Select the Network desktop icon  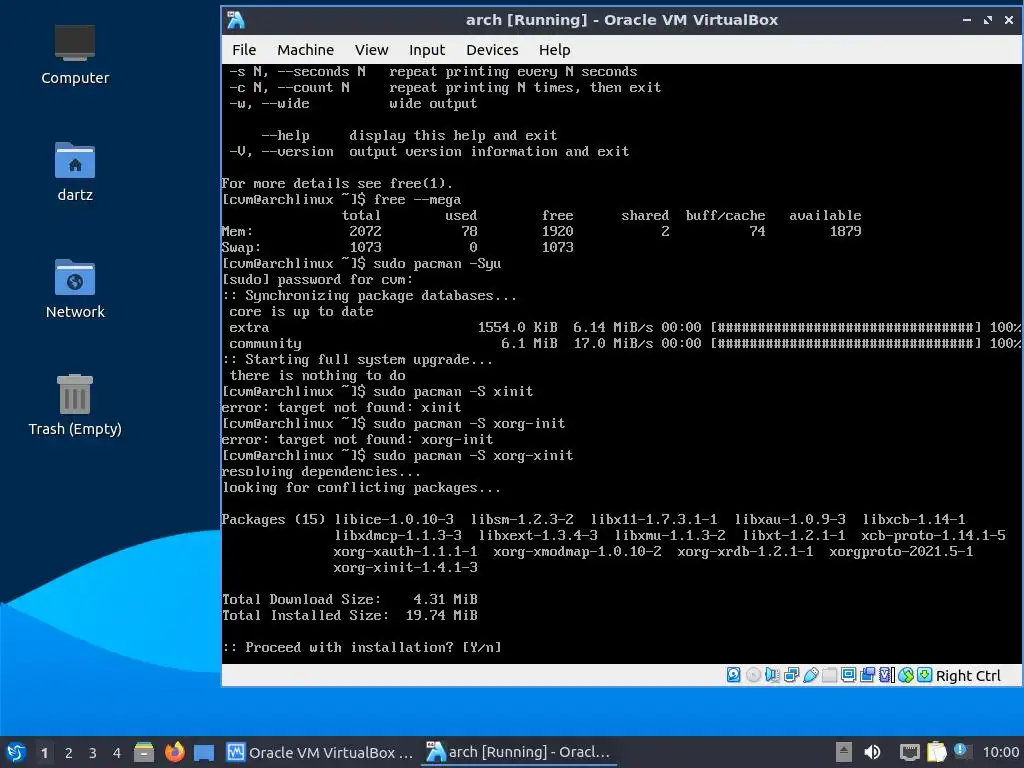[x=74, y=289]
